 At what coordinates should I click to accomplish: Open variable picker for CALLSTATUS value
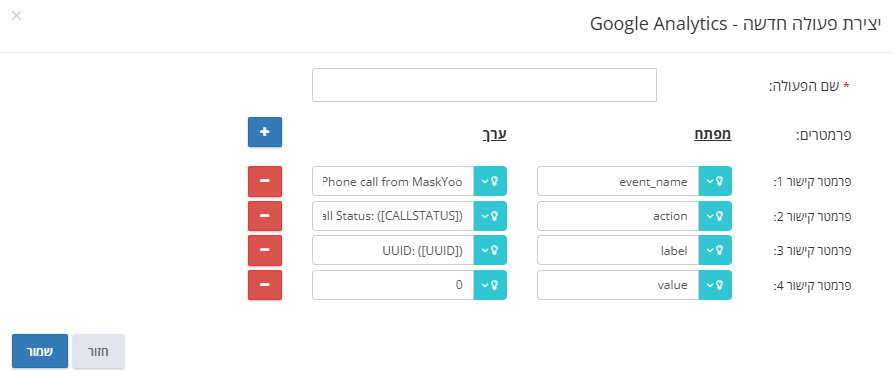point(490,216)
